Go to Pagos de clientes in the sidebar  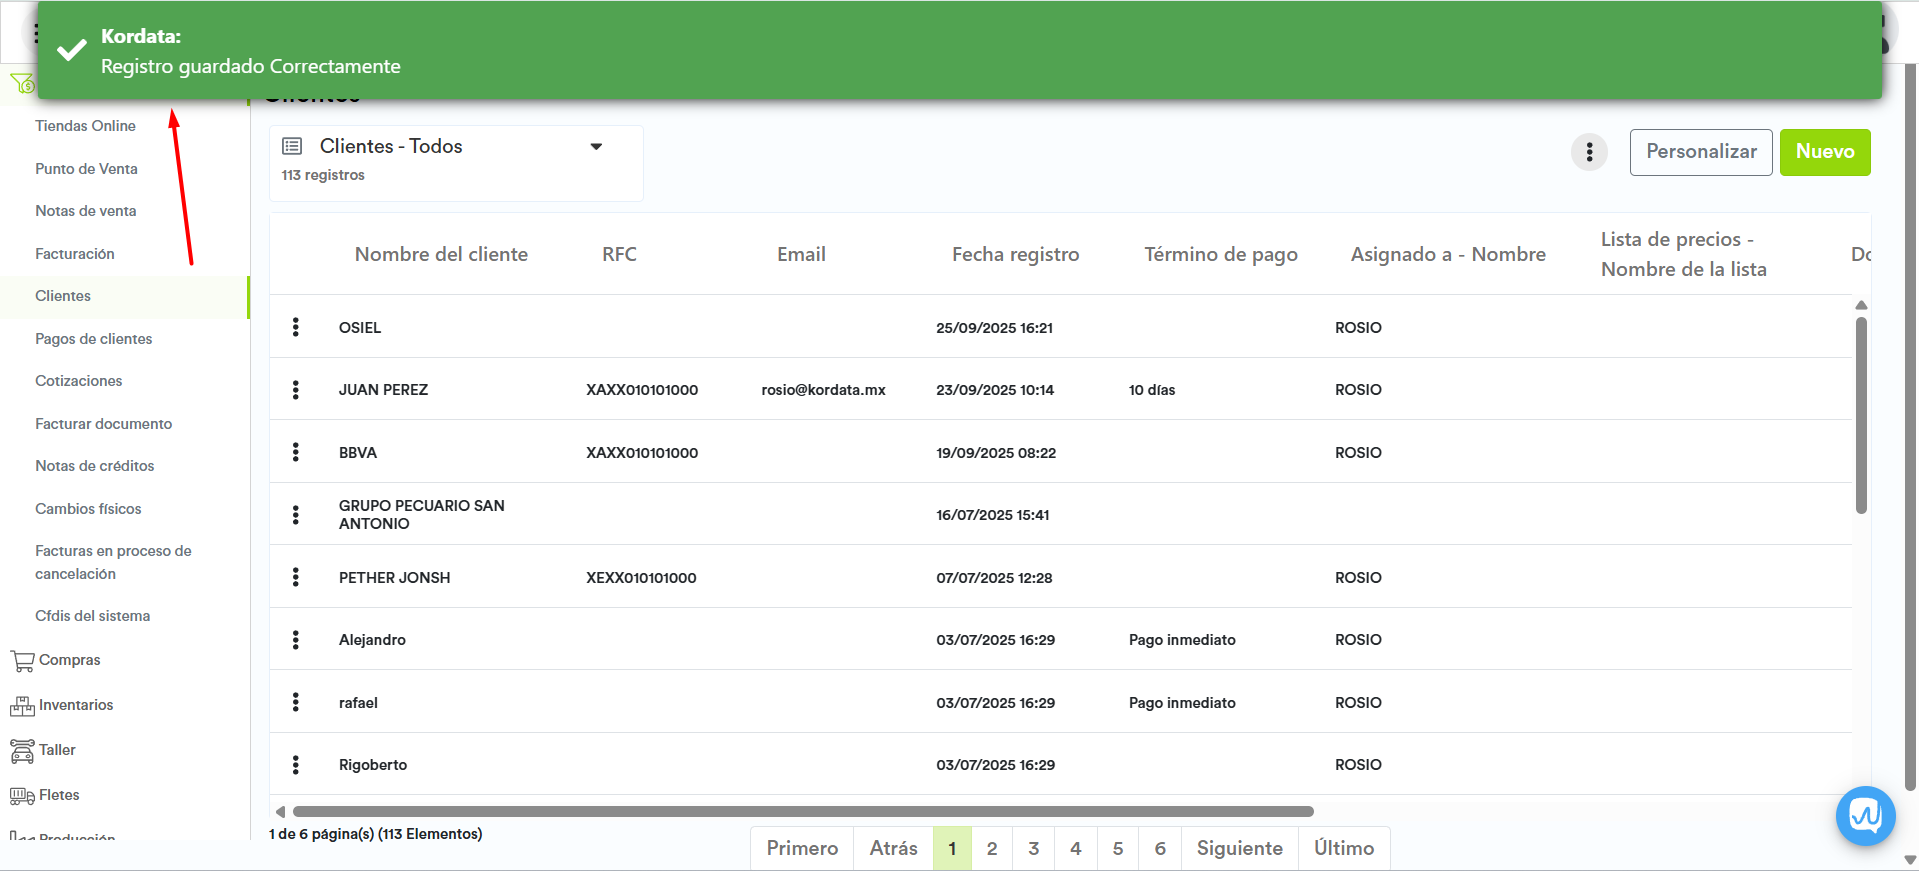pos(94,339)
